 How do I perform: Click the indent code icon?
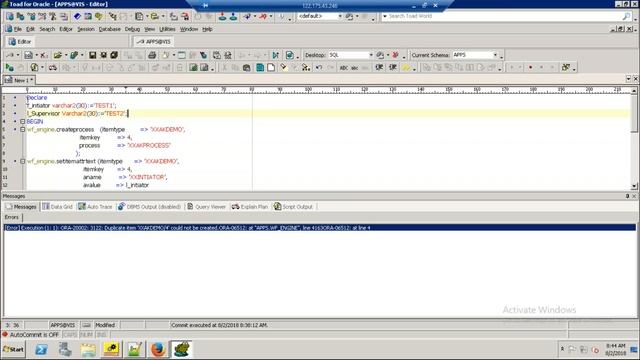coord(379,67)
